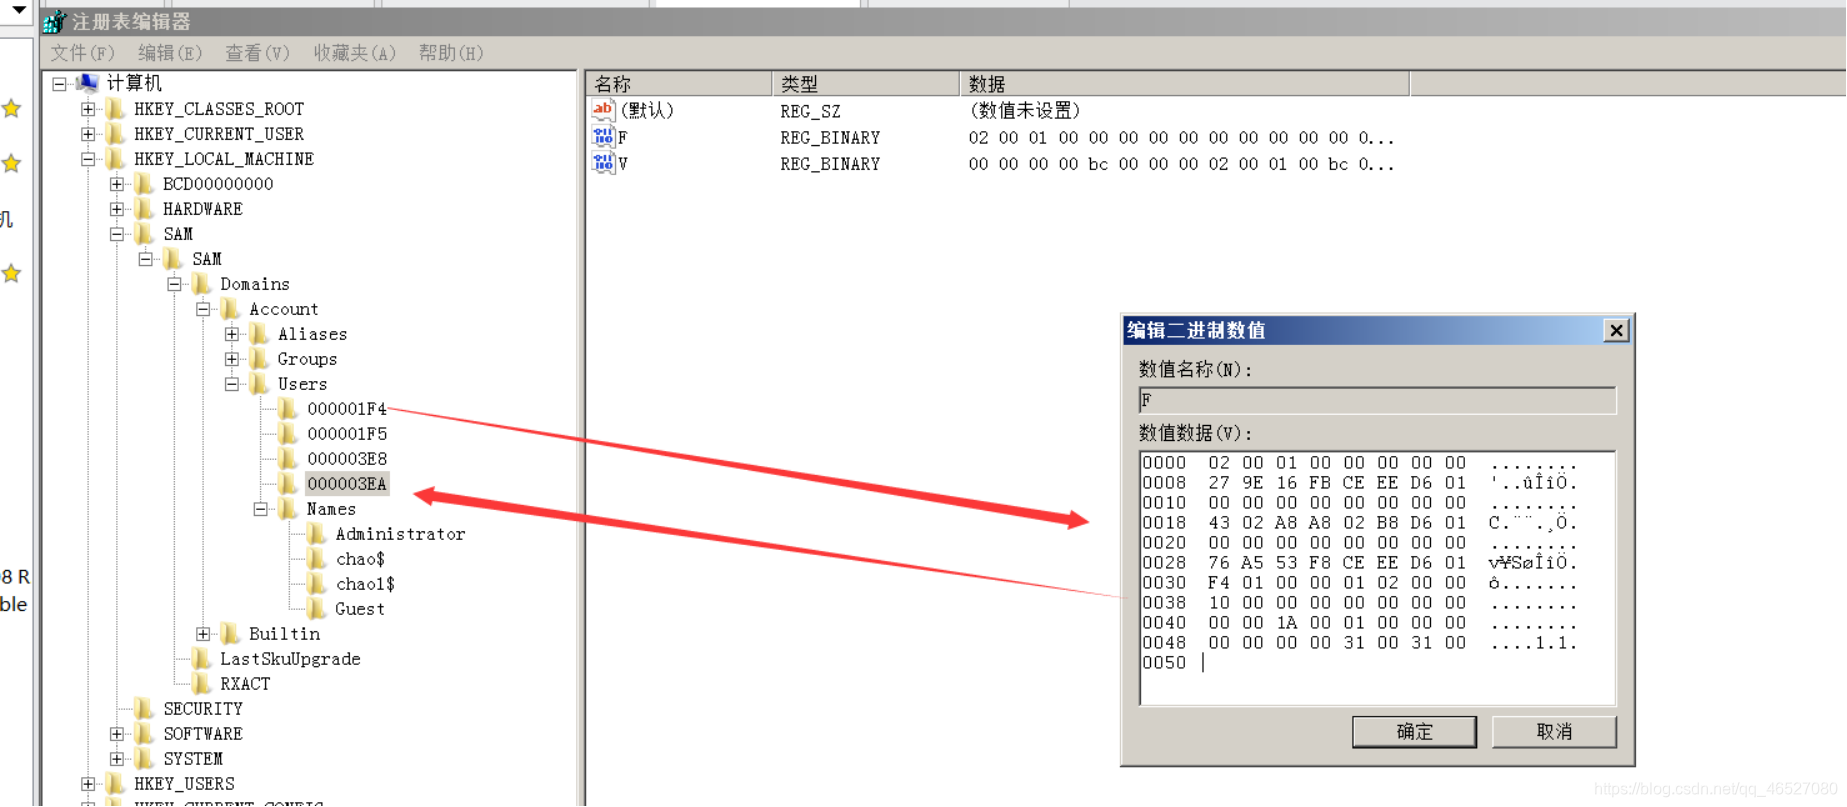Open the 收藏夹(A) menu

354,53
